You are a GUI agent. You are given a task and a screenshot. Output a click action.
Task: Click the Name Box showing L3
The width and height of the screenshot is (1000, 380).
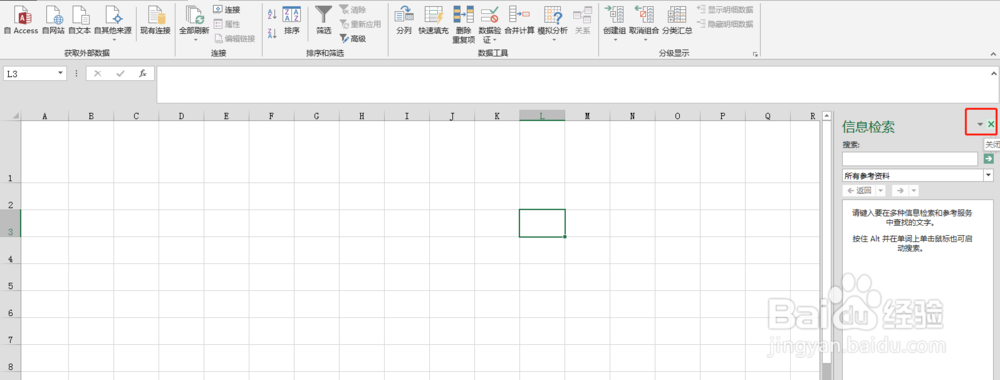point(30,74)
